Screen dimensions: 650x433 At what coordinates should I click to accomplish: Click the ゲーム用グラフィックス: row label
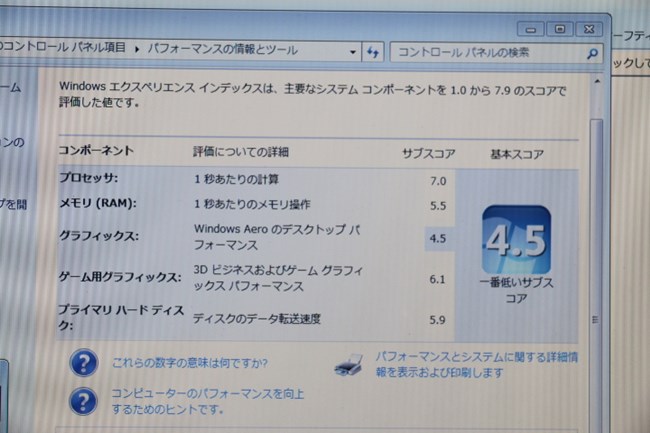120,277
